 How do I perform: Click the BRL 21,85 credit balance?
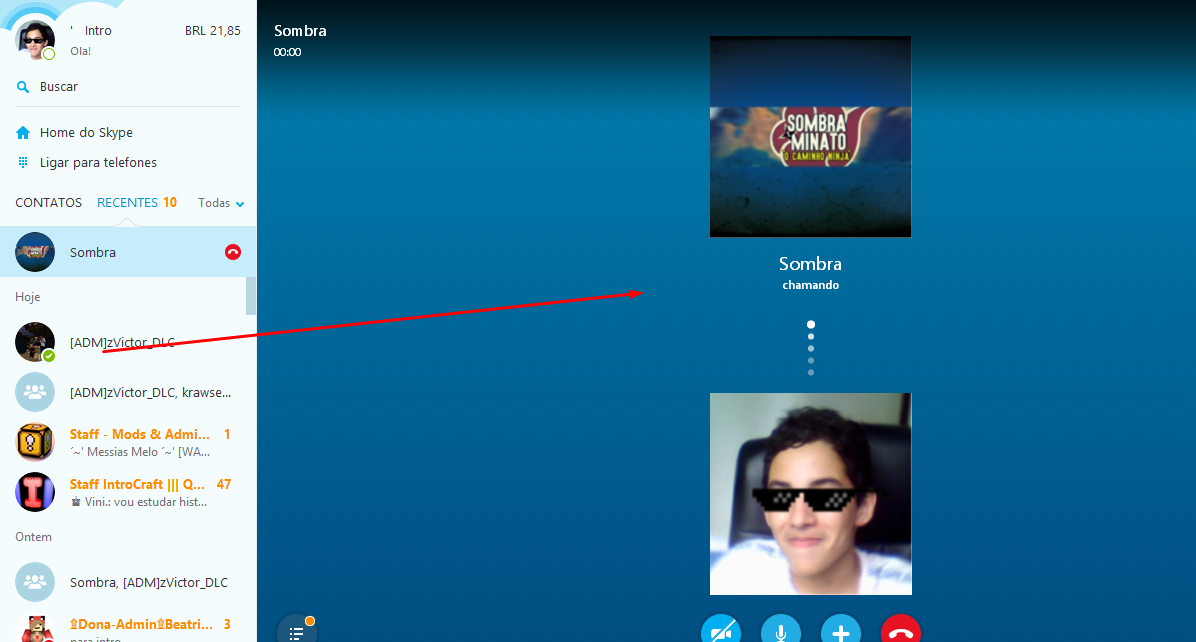[213, 30]
